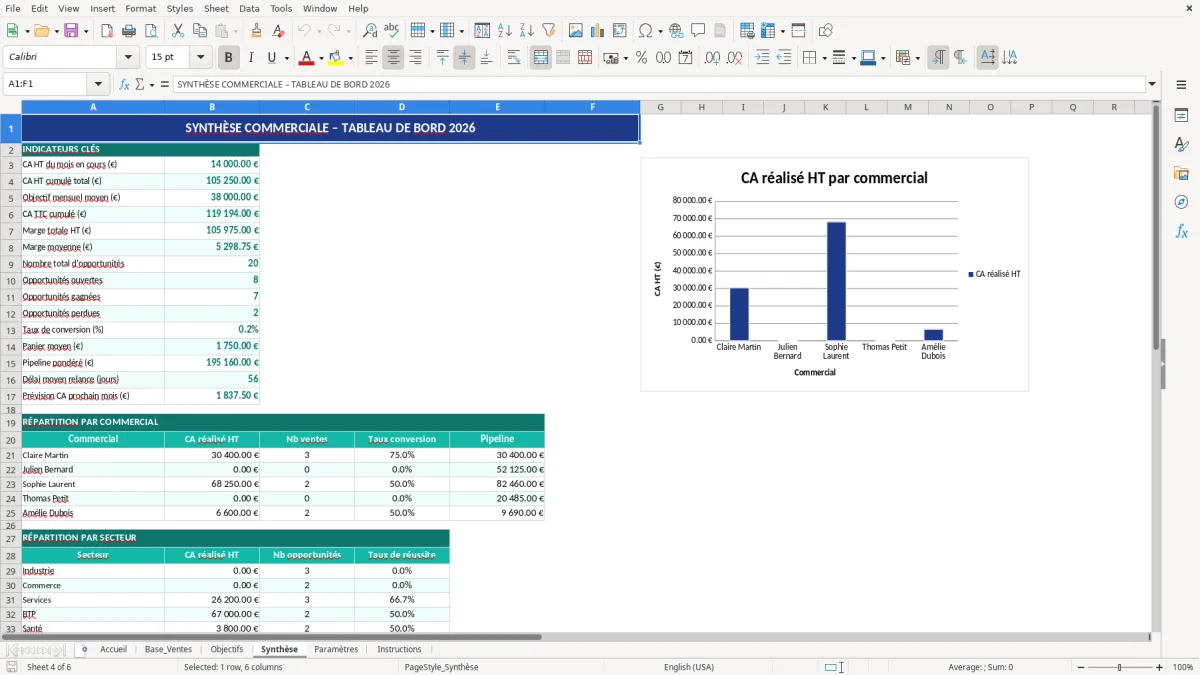The height and width of the screenshot is (675, 1200).
Task: Open the Sheet menu
Action: [216, 8]
